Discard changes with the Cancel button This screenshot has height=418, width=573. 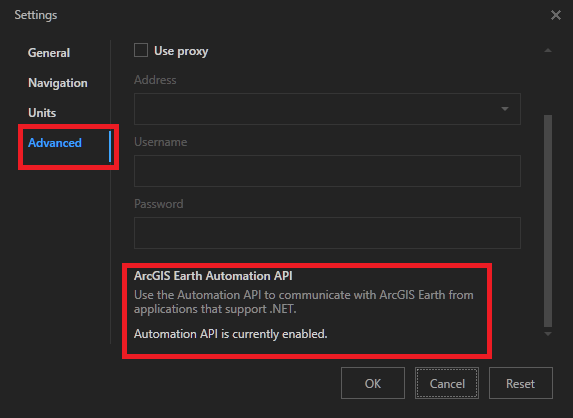[447, 383]
